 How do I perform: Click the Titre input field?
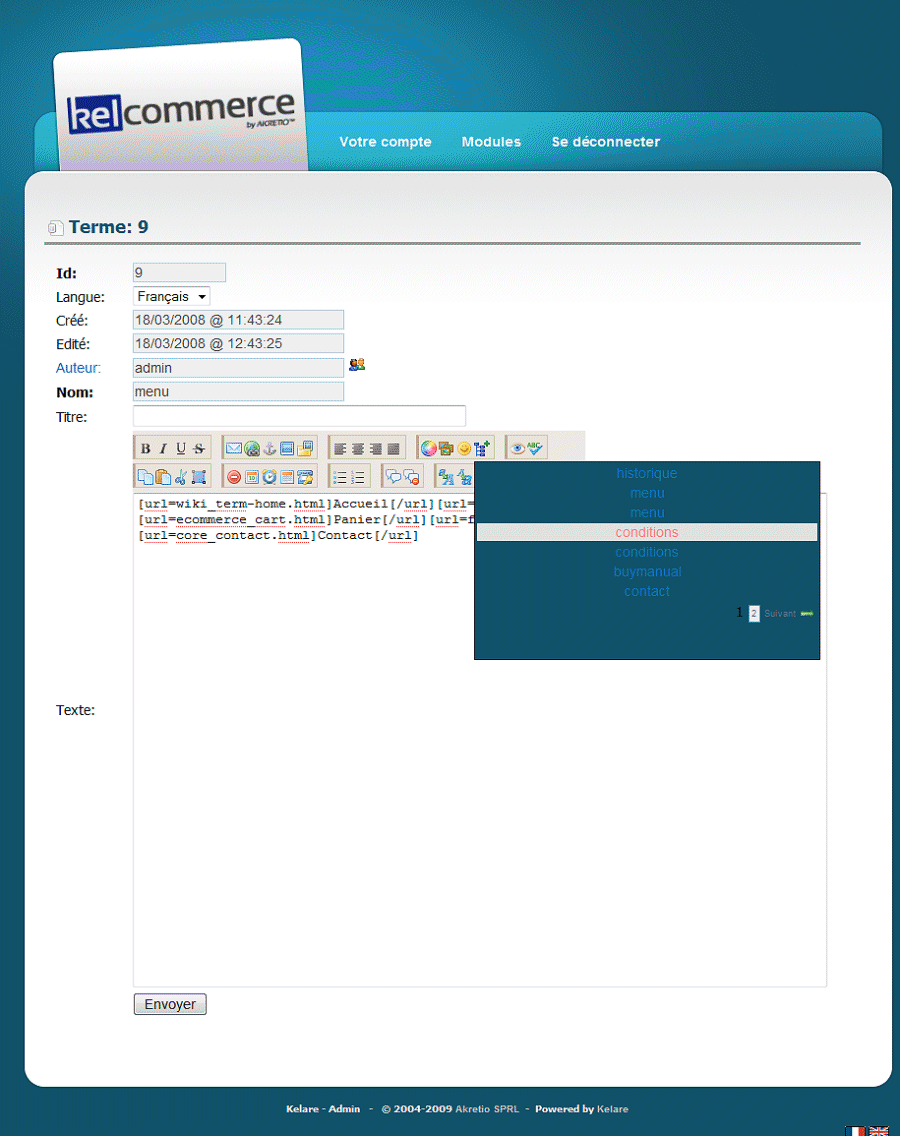pos(299,416)
